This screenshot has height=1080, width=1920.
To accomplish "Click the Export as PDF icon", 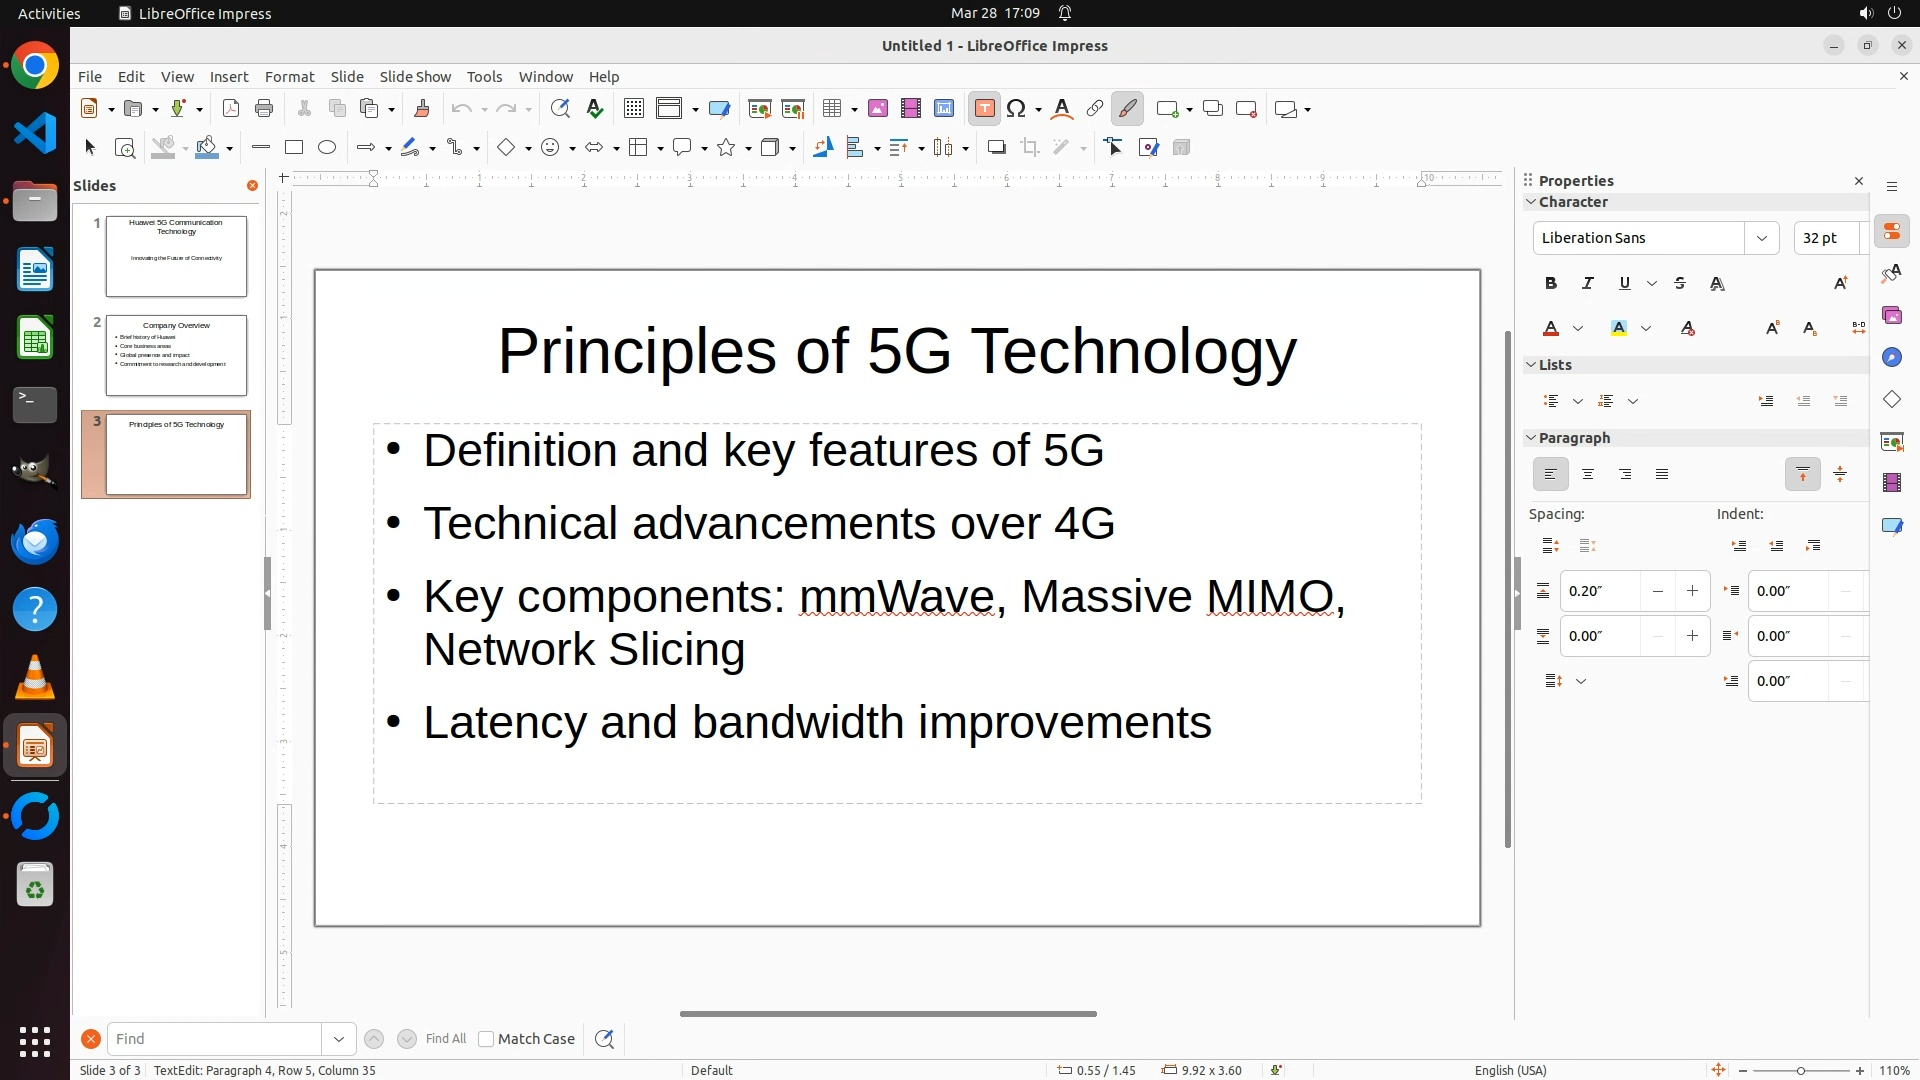I will click(231, 109).
